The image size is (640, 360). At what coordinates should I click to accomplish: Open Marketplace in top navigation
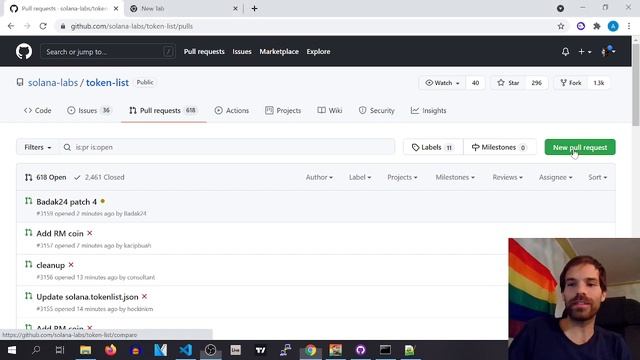[279, 52]
